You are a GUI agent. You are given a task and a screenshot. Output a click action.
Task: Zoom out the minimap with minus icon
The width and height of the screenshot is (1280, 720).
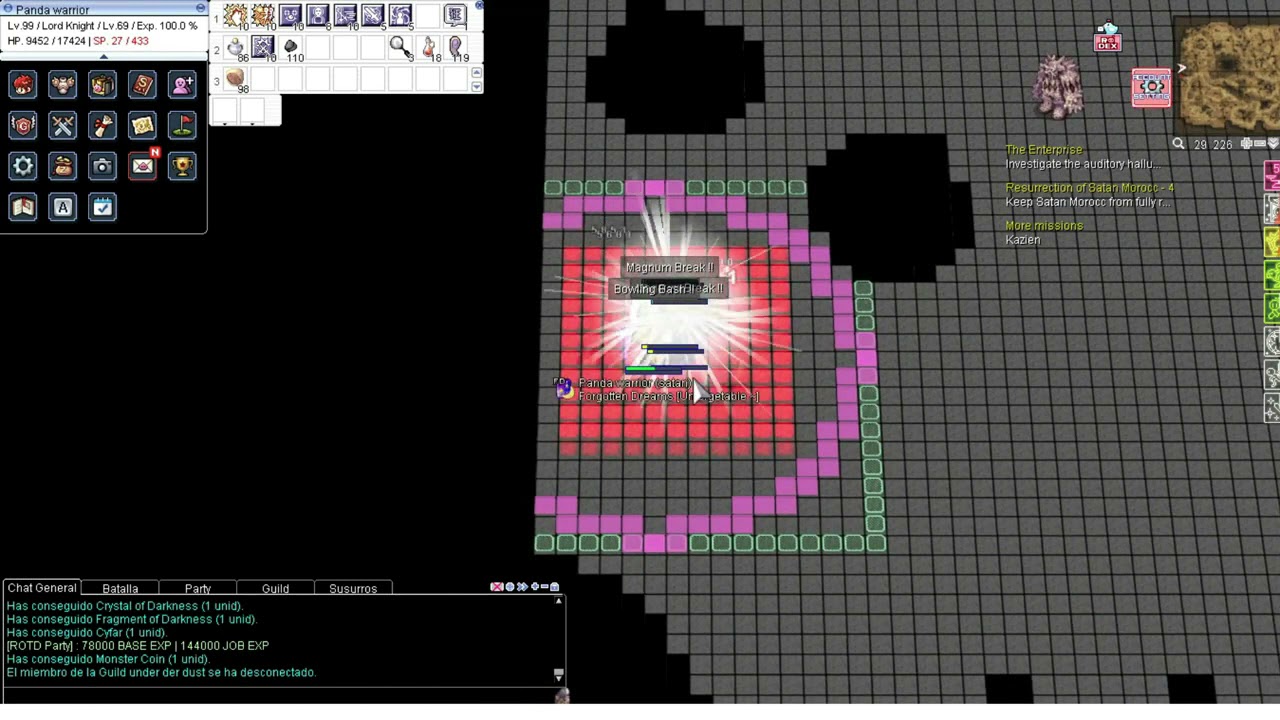tap(1260, 144)
